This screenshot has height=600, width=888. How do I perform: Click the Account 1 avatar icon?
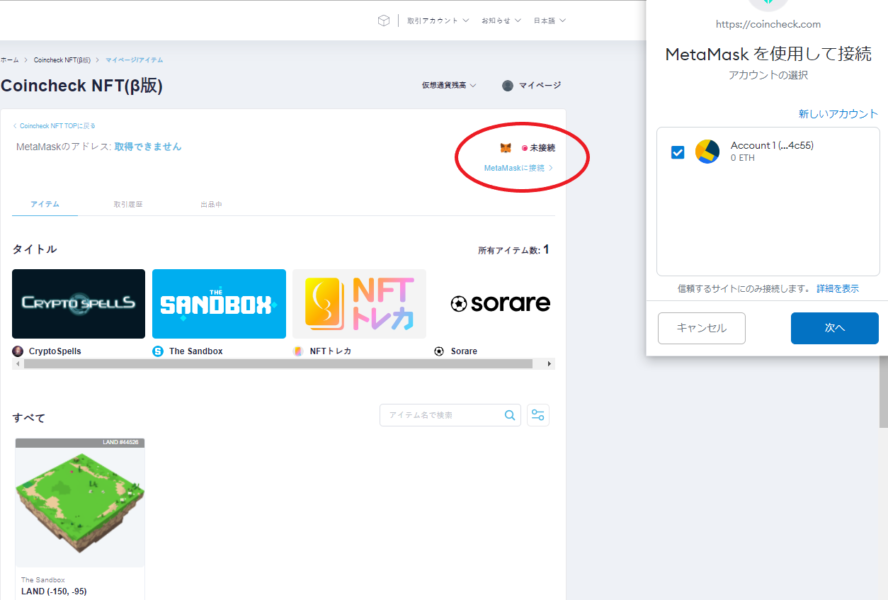click(x=707, y=152)
